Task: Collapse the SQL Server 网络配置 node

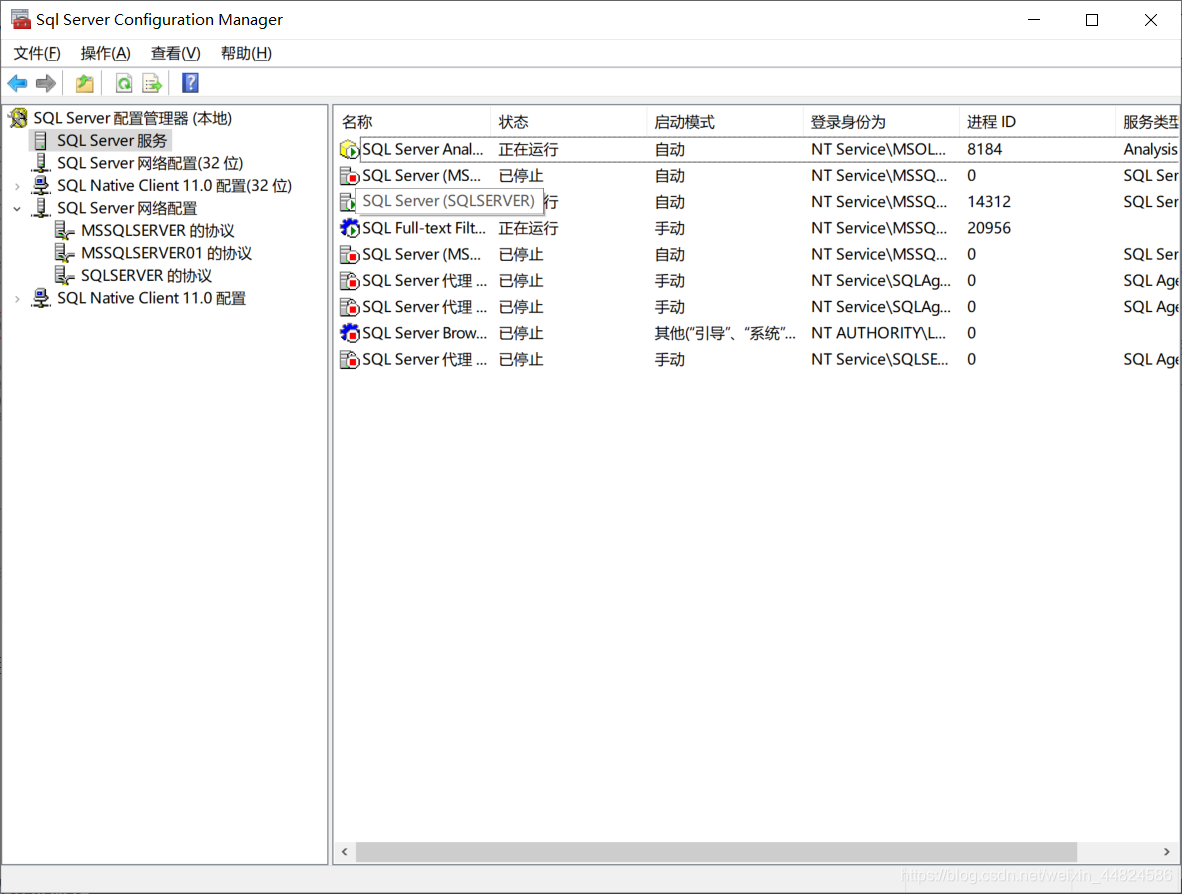Action: pyautogui.click(x=17, y=209)
